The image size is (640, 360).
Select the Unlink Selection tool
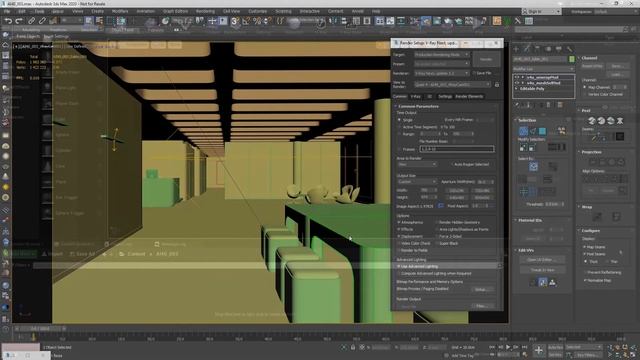42,20
